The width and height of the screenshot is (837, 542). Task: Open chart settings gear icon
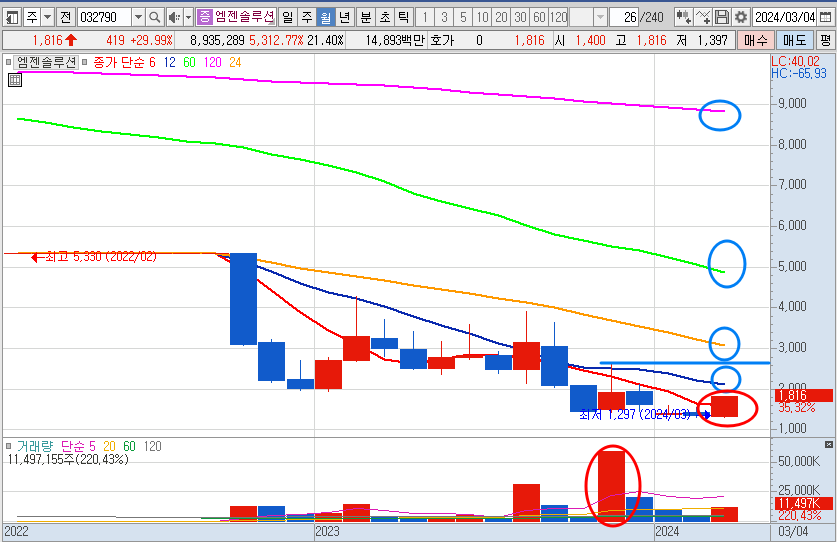tap(740, 18)
